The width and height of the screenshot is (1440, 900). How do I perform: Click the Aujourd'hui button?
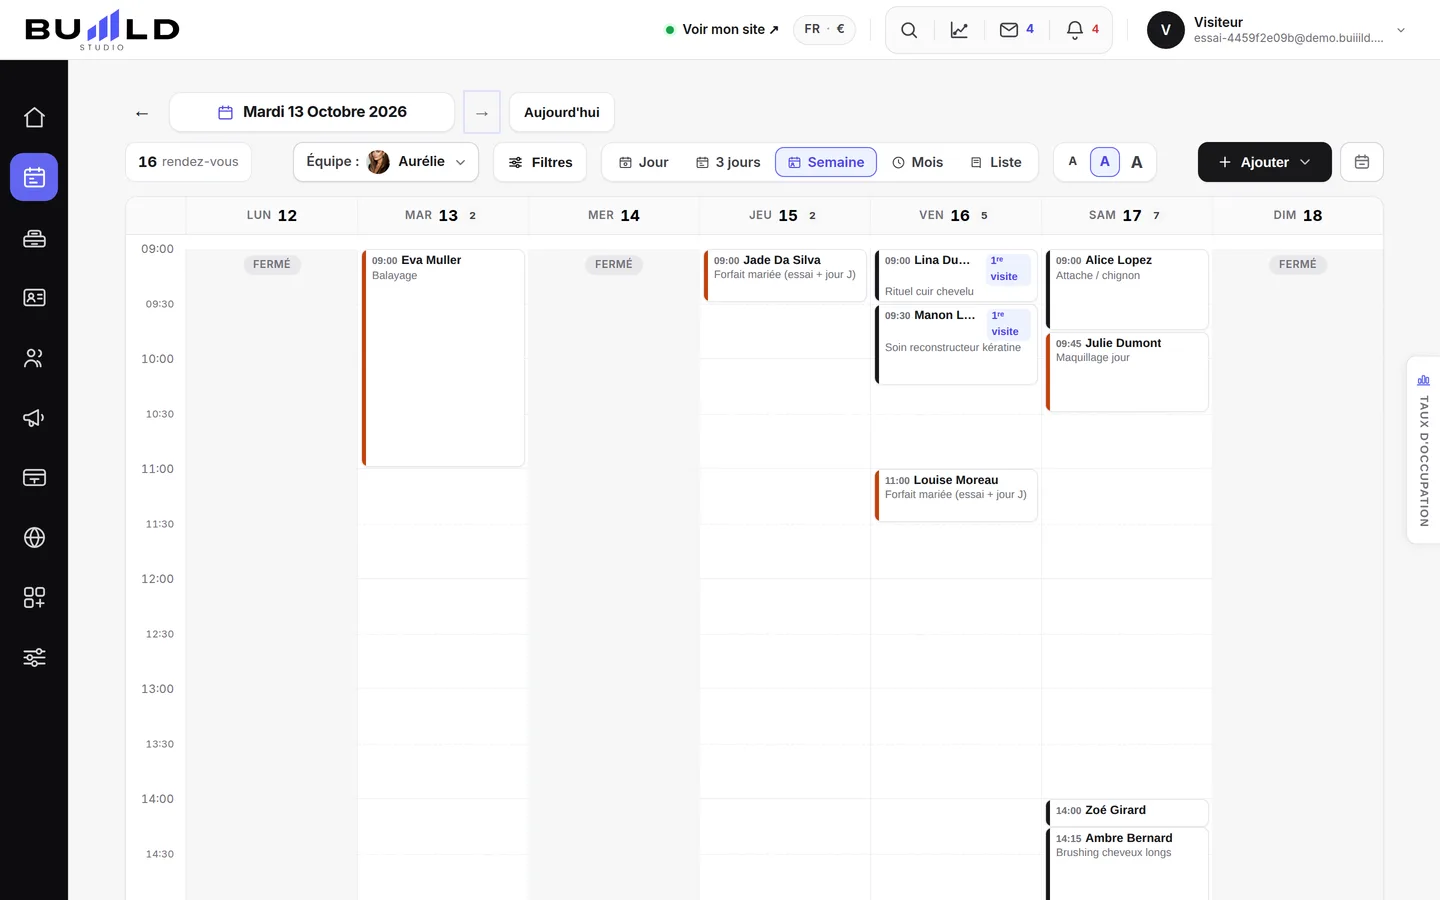(562, 112)
